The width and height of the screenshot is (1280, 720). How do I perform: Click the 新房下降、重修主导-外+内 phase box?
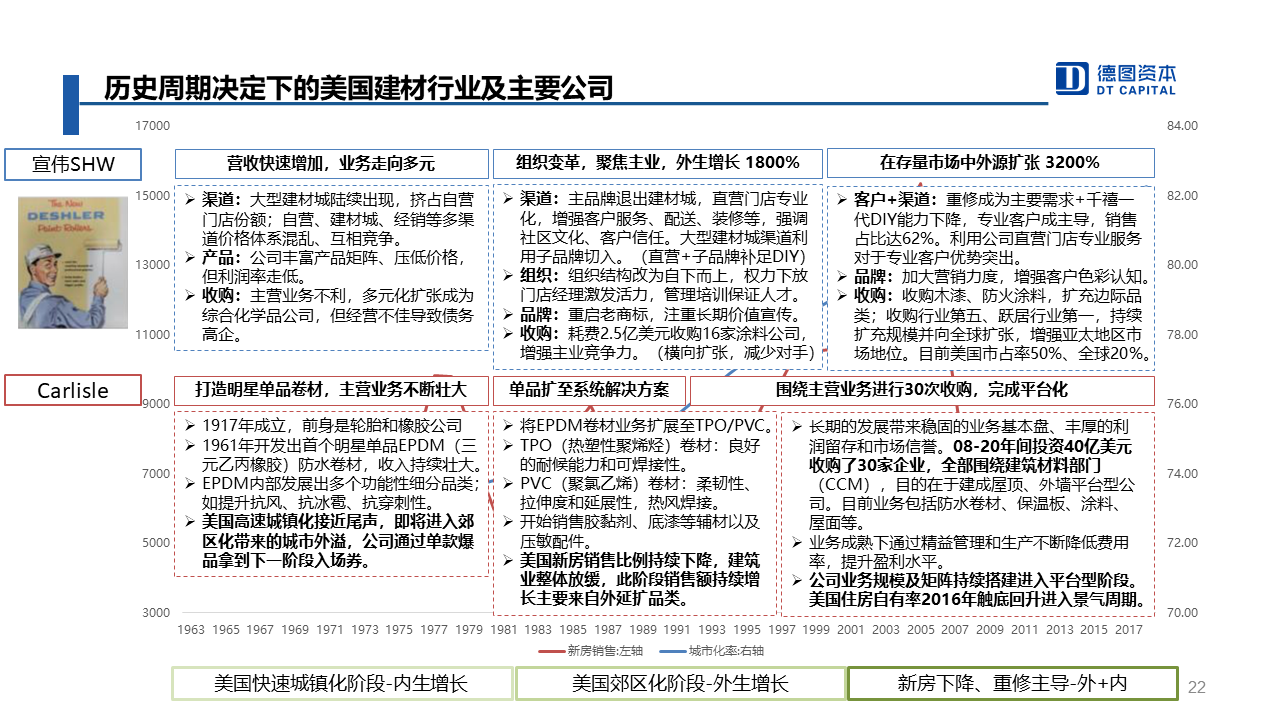(1012, 683)
